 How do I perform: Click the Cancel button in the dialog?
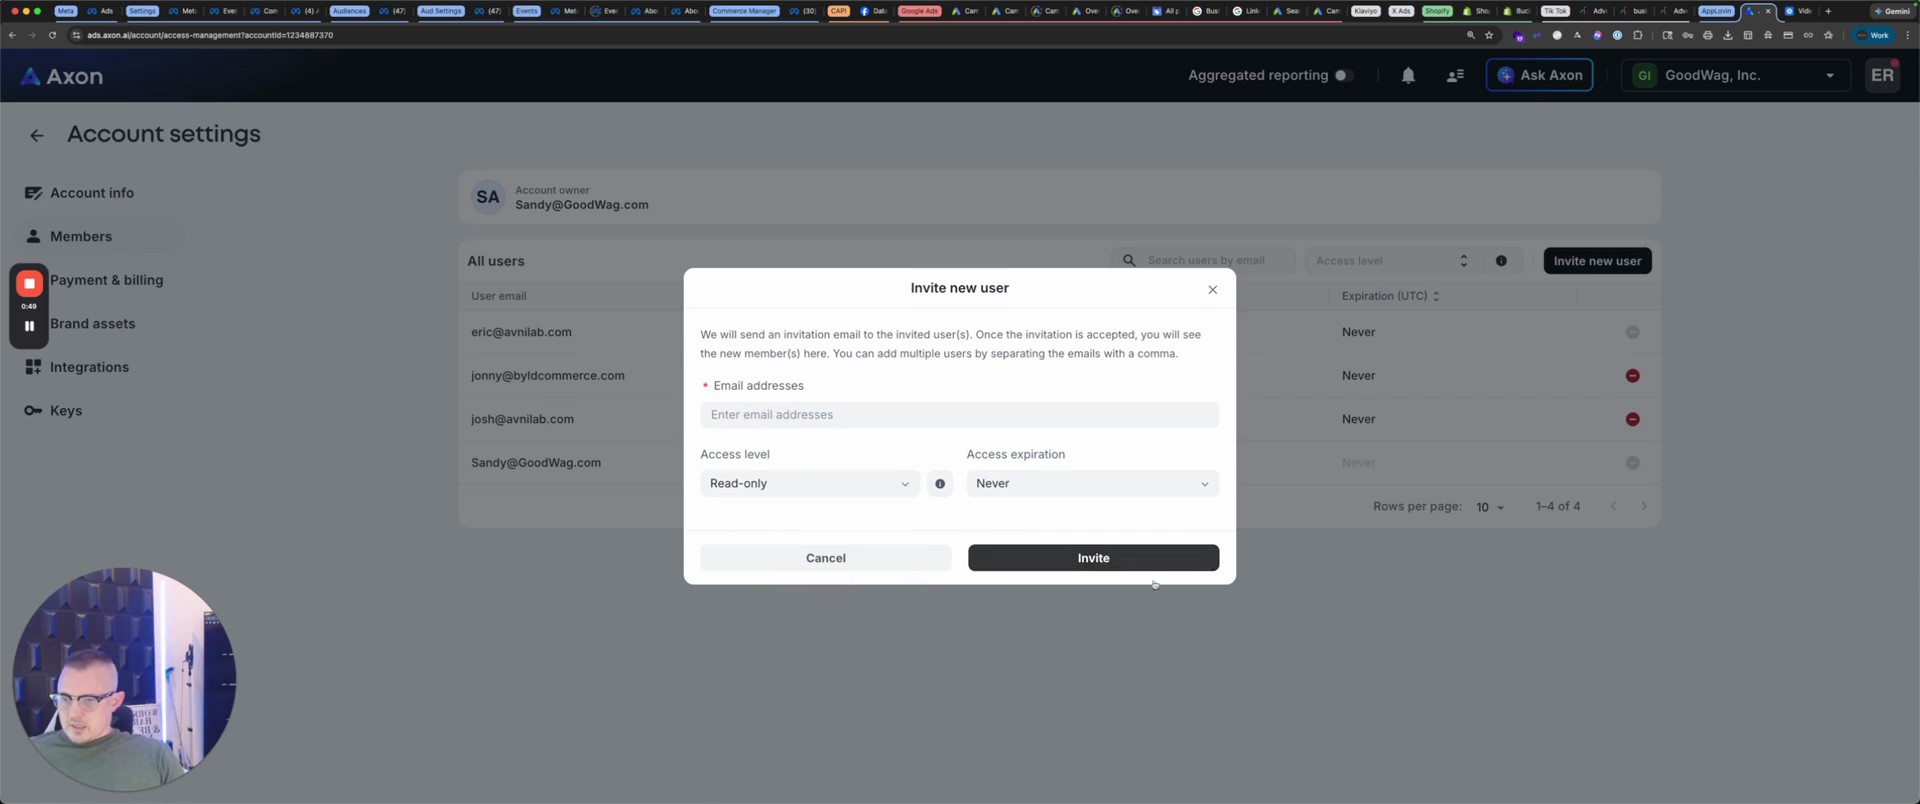pos(825,558)
